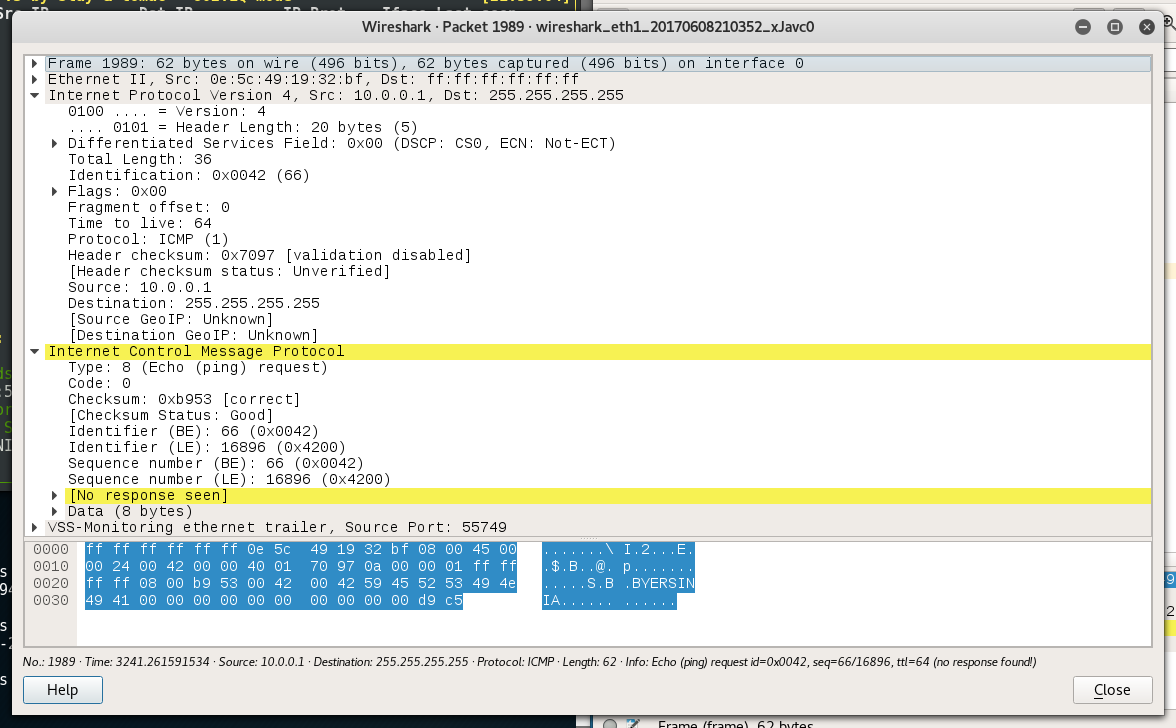This screenshot has height=728, width=1176.
Task: Expand the Ethernet II row
Action: [x=34, y=79]
